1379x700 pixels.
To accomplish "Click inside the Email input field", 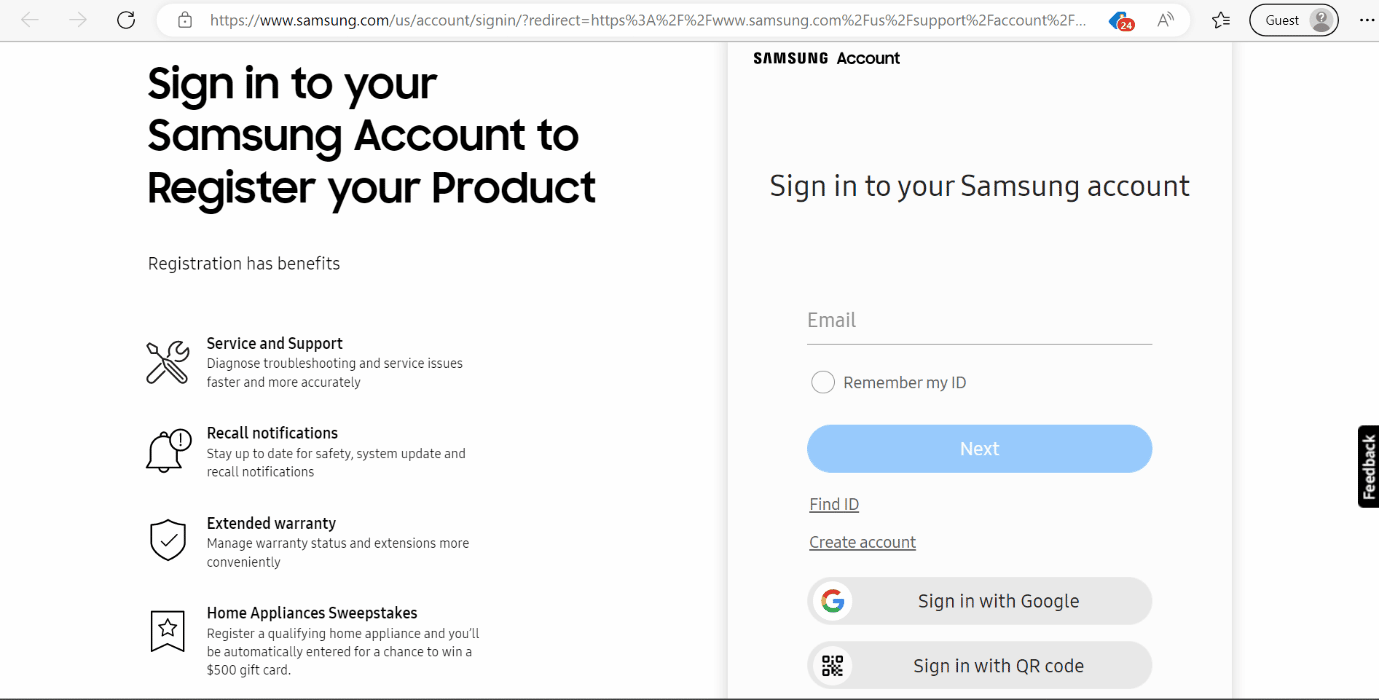I will pyautogui.click(x=978, y=320).
